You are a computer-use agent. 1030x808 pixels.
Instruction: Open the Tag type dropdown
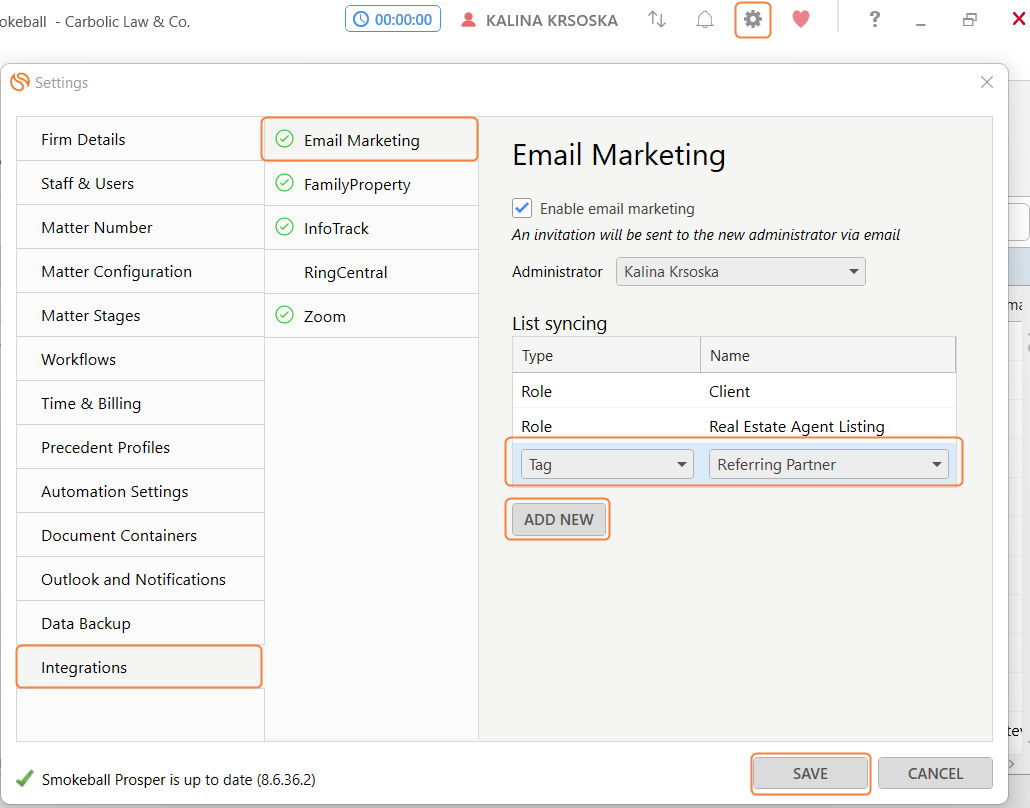coord(607,464)
